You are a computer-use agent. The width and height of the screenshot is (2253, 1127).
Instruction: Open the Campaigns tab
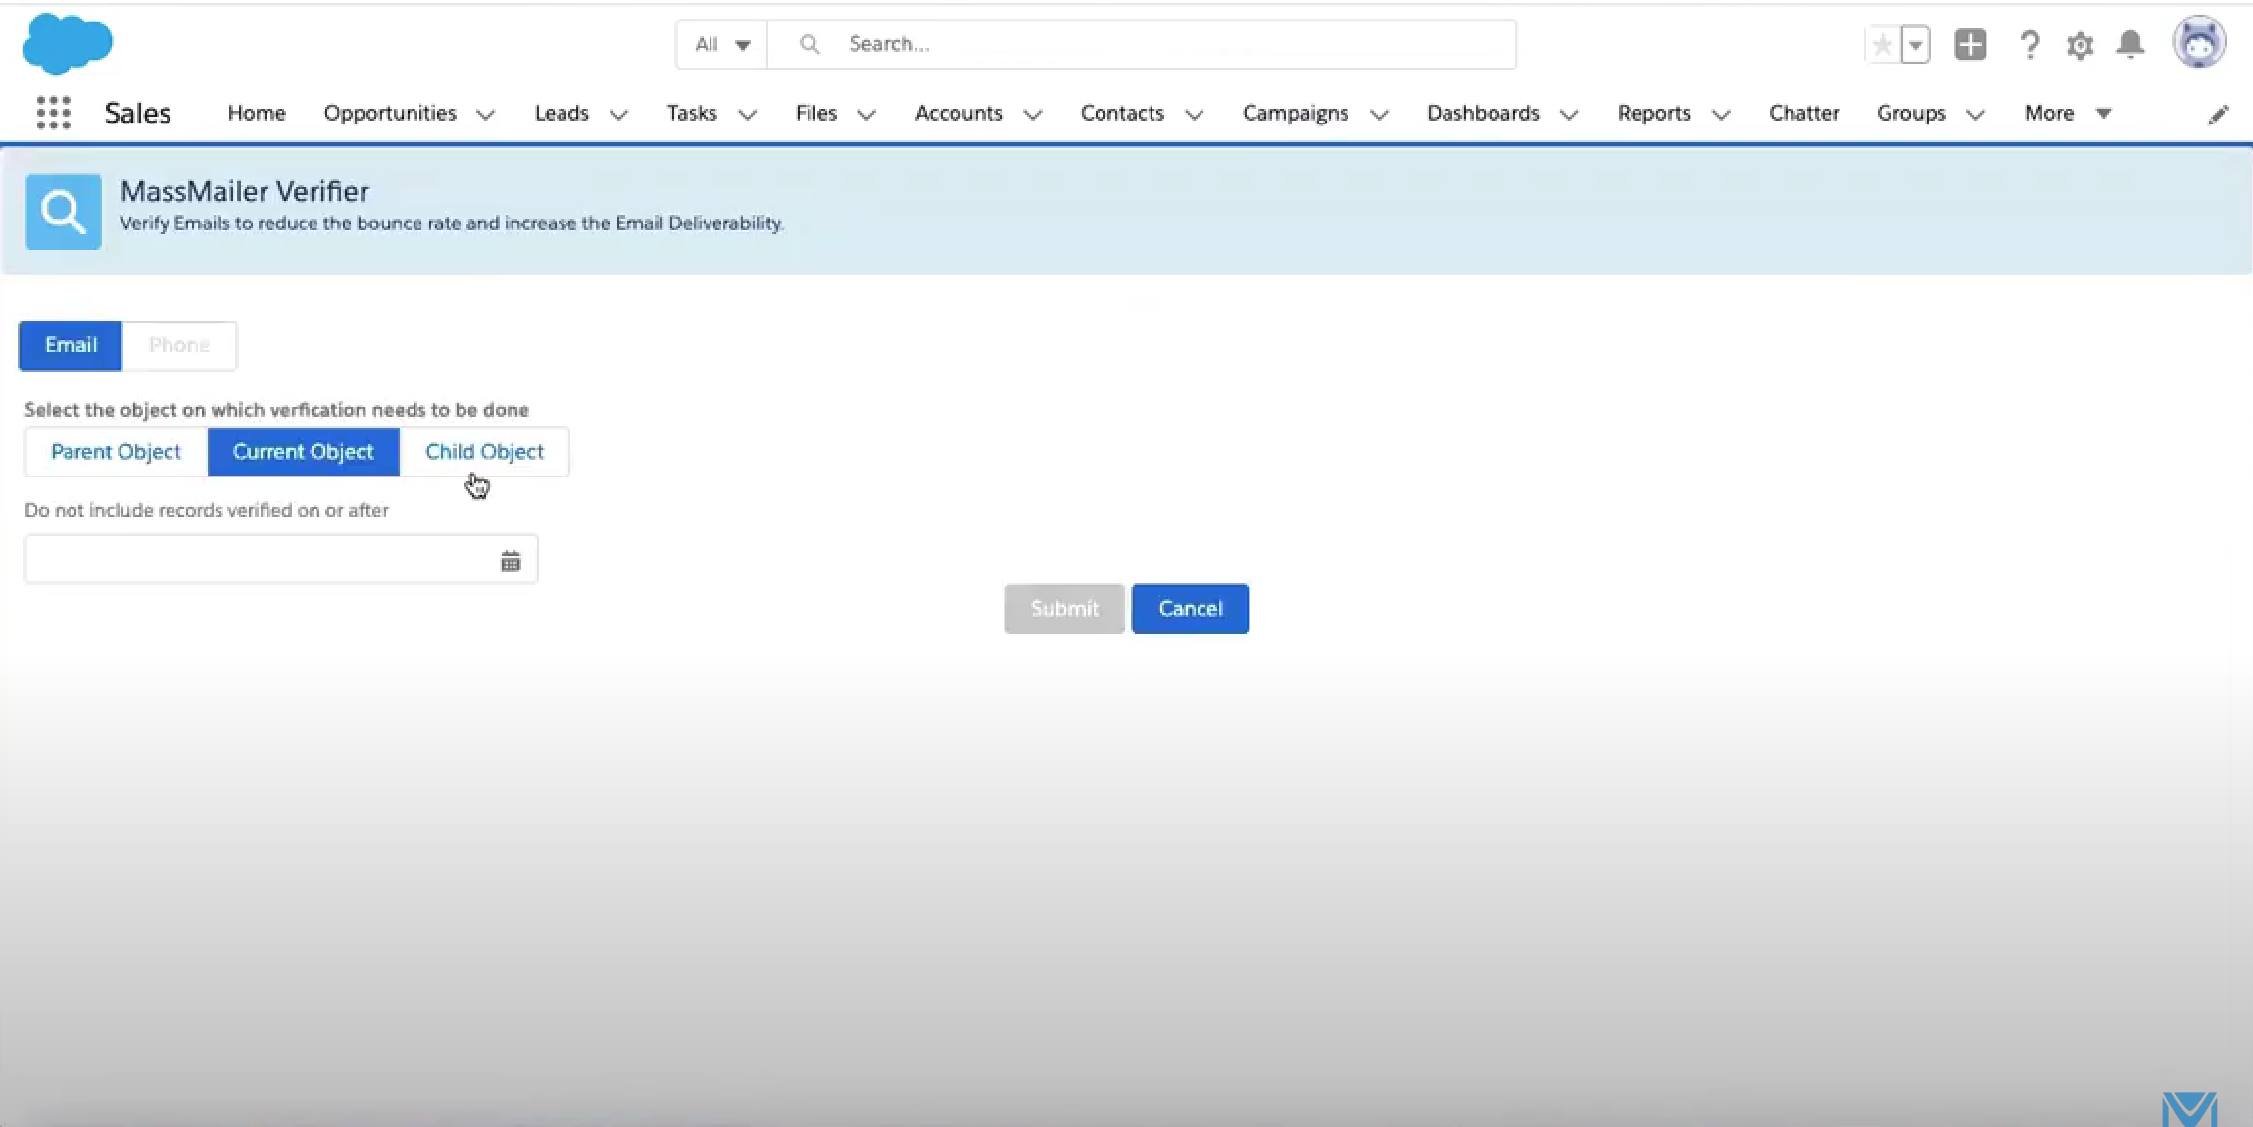click(1295, 113)
